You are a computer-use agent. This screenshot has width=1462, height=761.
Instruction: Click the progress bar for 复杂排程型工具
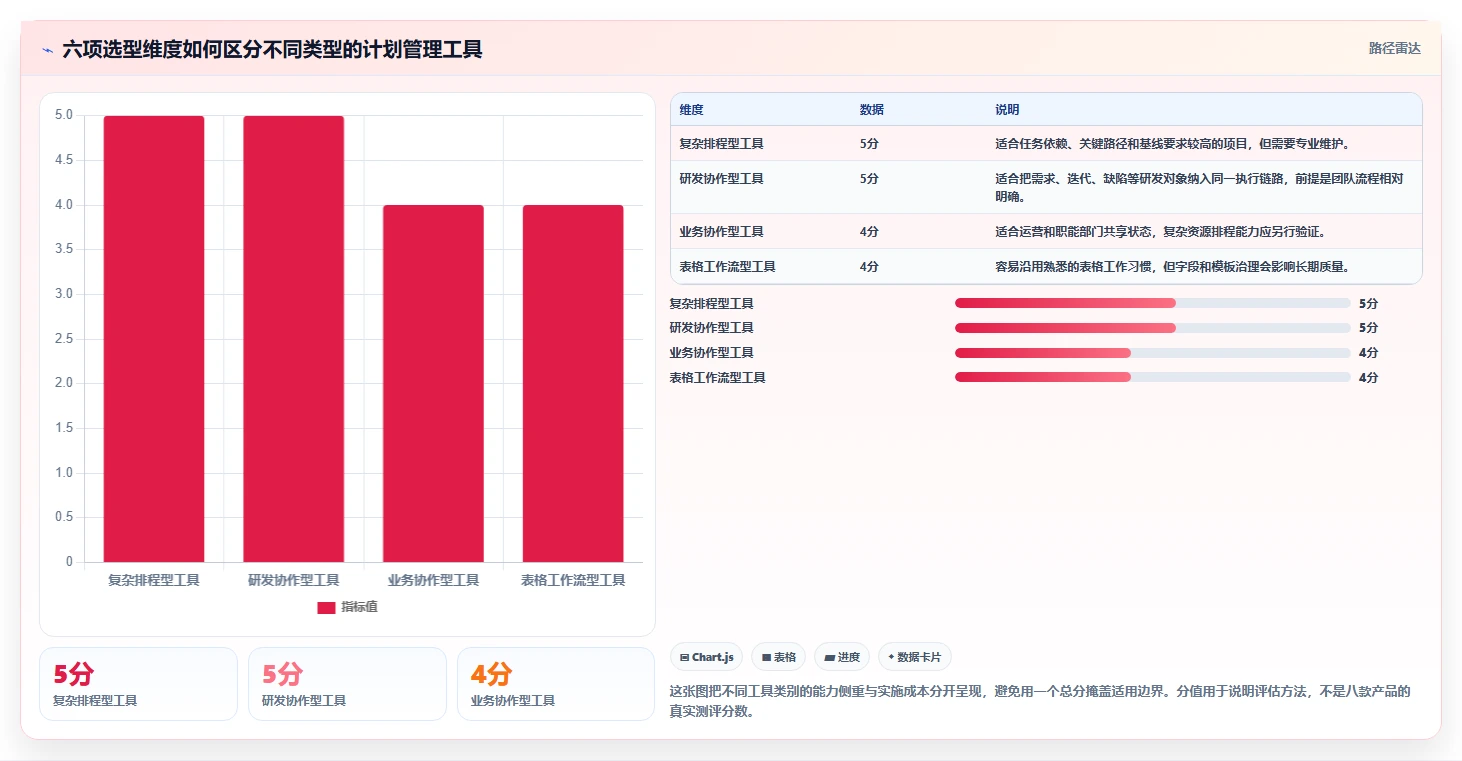click(1152, 303)
